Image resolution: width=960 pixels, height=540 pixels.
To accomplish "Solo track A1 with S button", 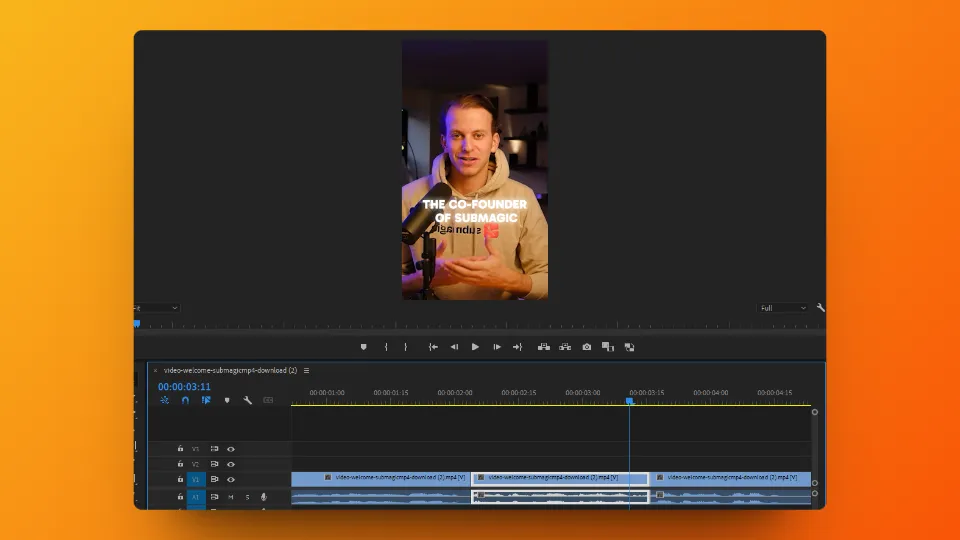I will coord(247,497).
